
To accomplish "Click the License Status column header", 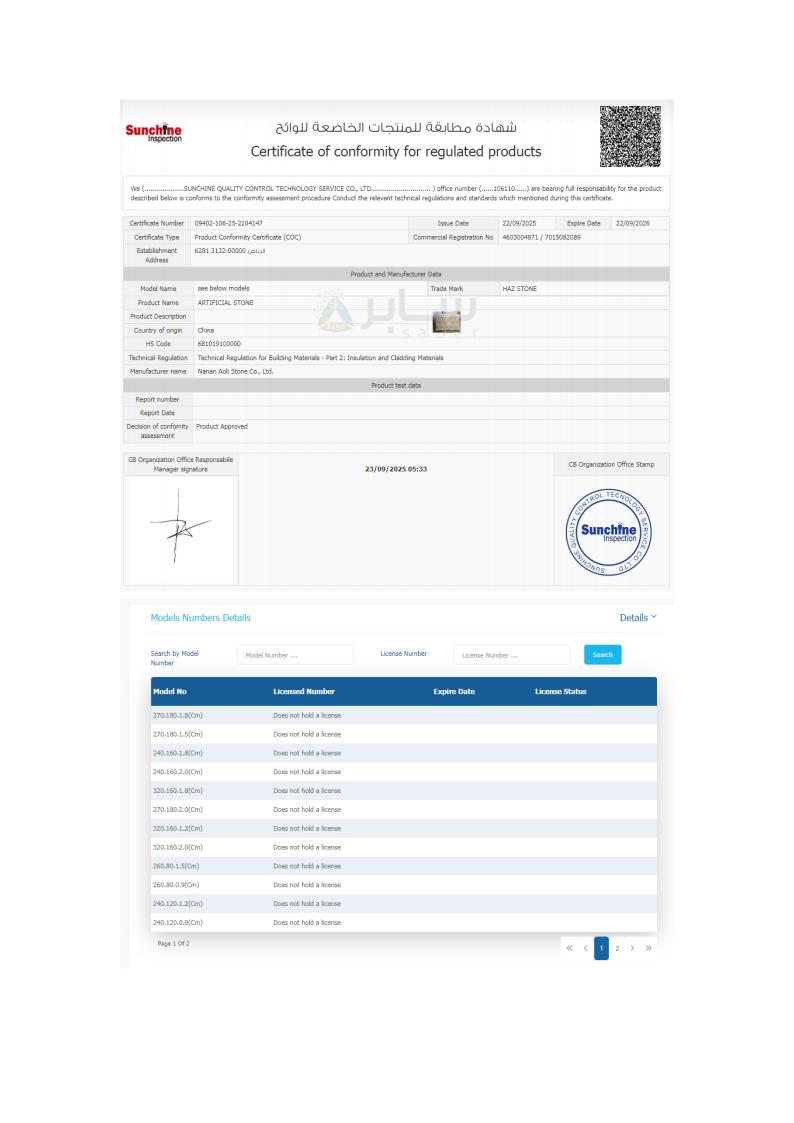I will tap(560, 691).
